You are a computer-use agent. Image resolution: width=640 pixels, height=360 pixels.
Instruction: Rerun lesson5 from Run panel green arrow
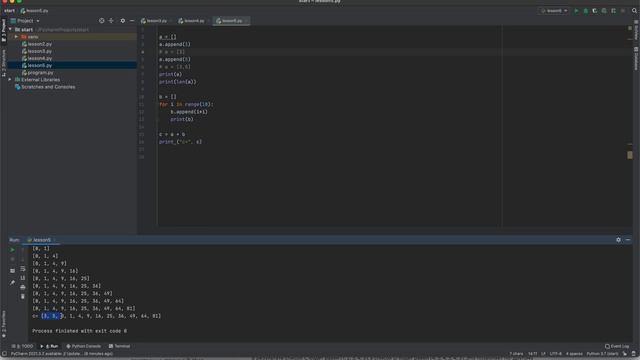[x=12, y=250]
